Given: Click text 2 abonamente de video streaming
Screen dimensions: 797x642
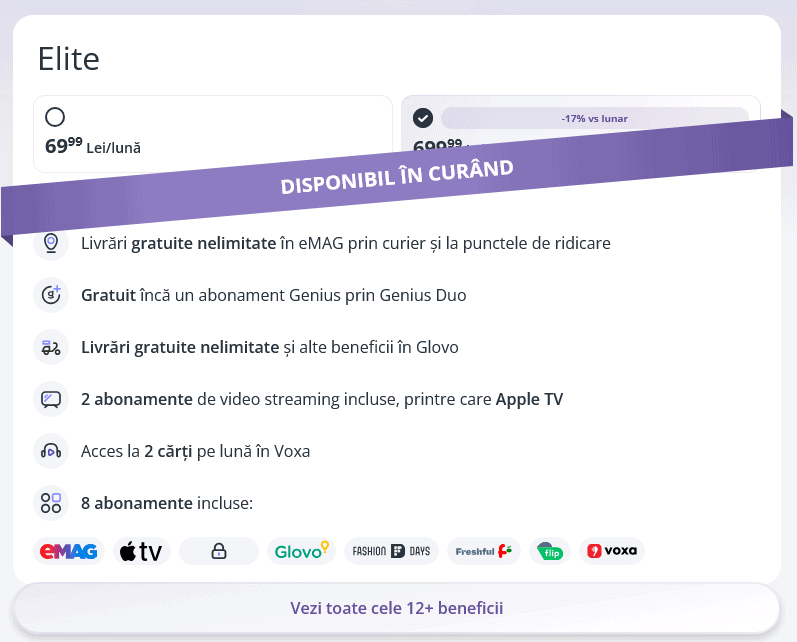Looking at the screenshot, I should click(x=322, y=400).
